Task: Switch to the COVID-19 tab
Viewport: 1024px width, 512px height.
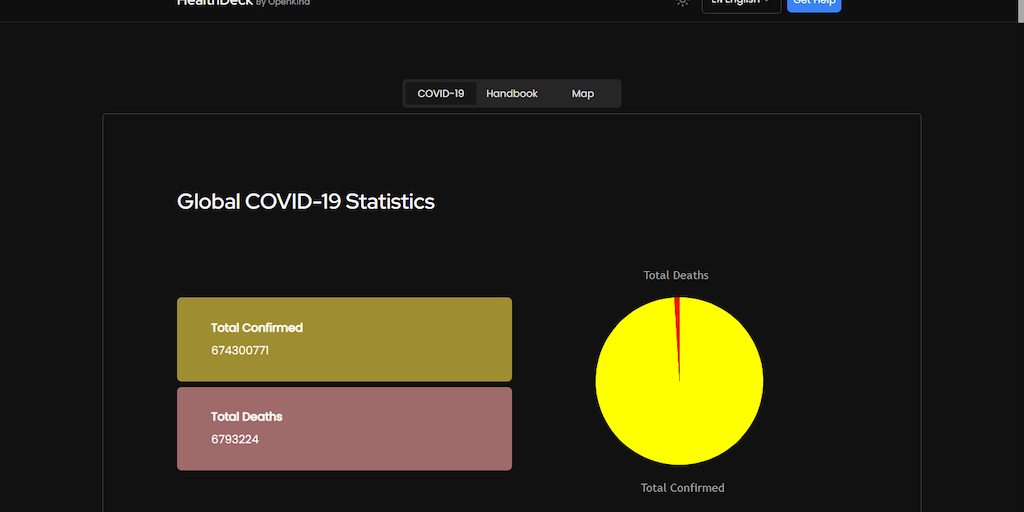Action: pyautogui.click(x=441, y=93)
